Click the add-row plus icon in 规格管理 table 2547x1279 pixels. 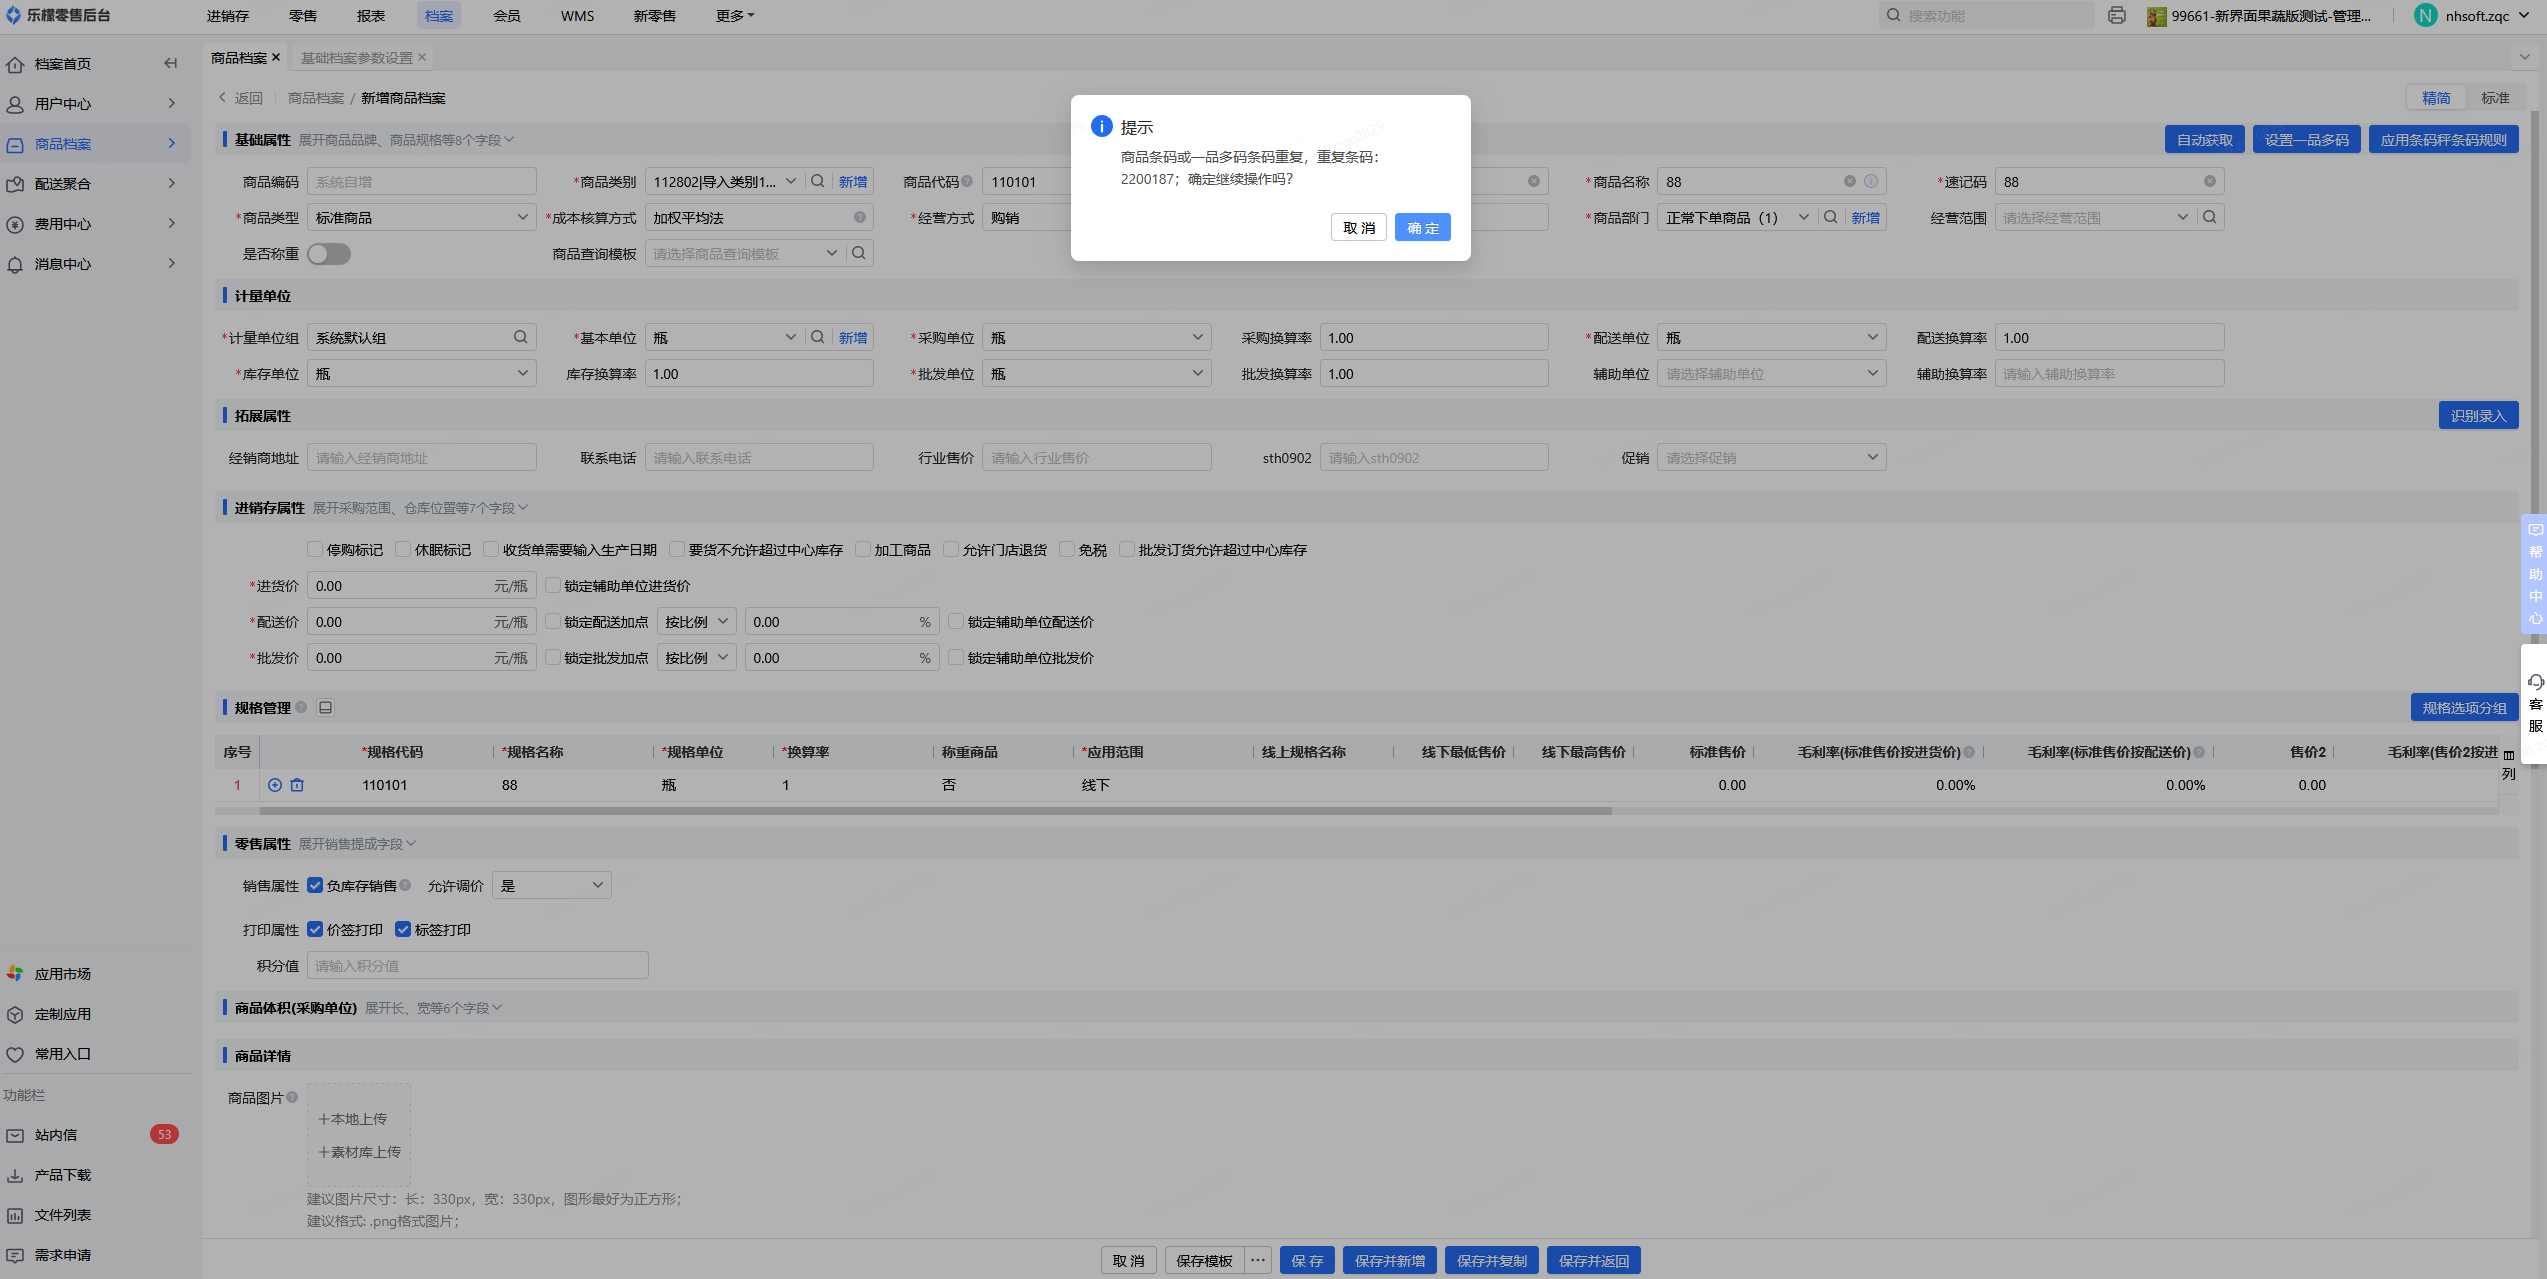(x=275, y=785)
